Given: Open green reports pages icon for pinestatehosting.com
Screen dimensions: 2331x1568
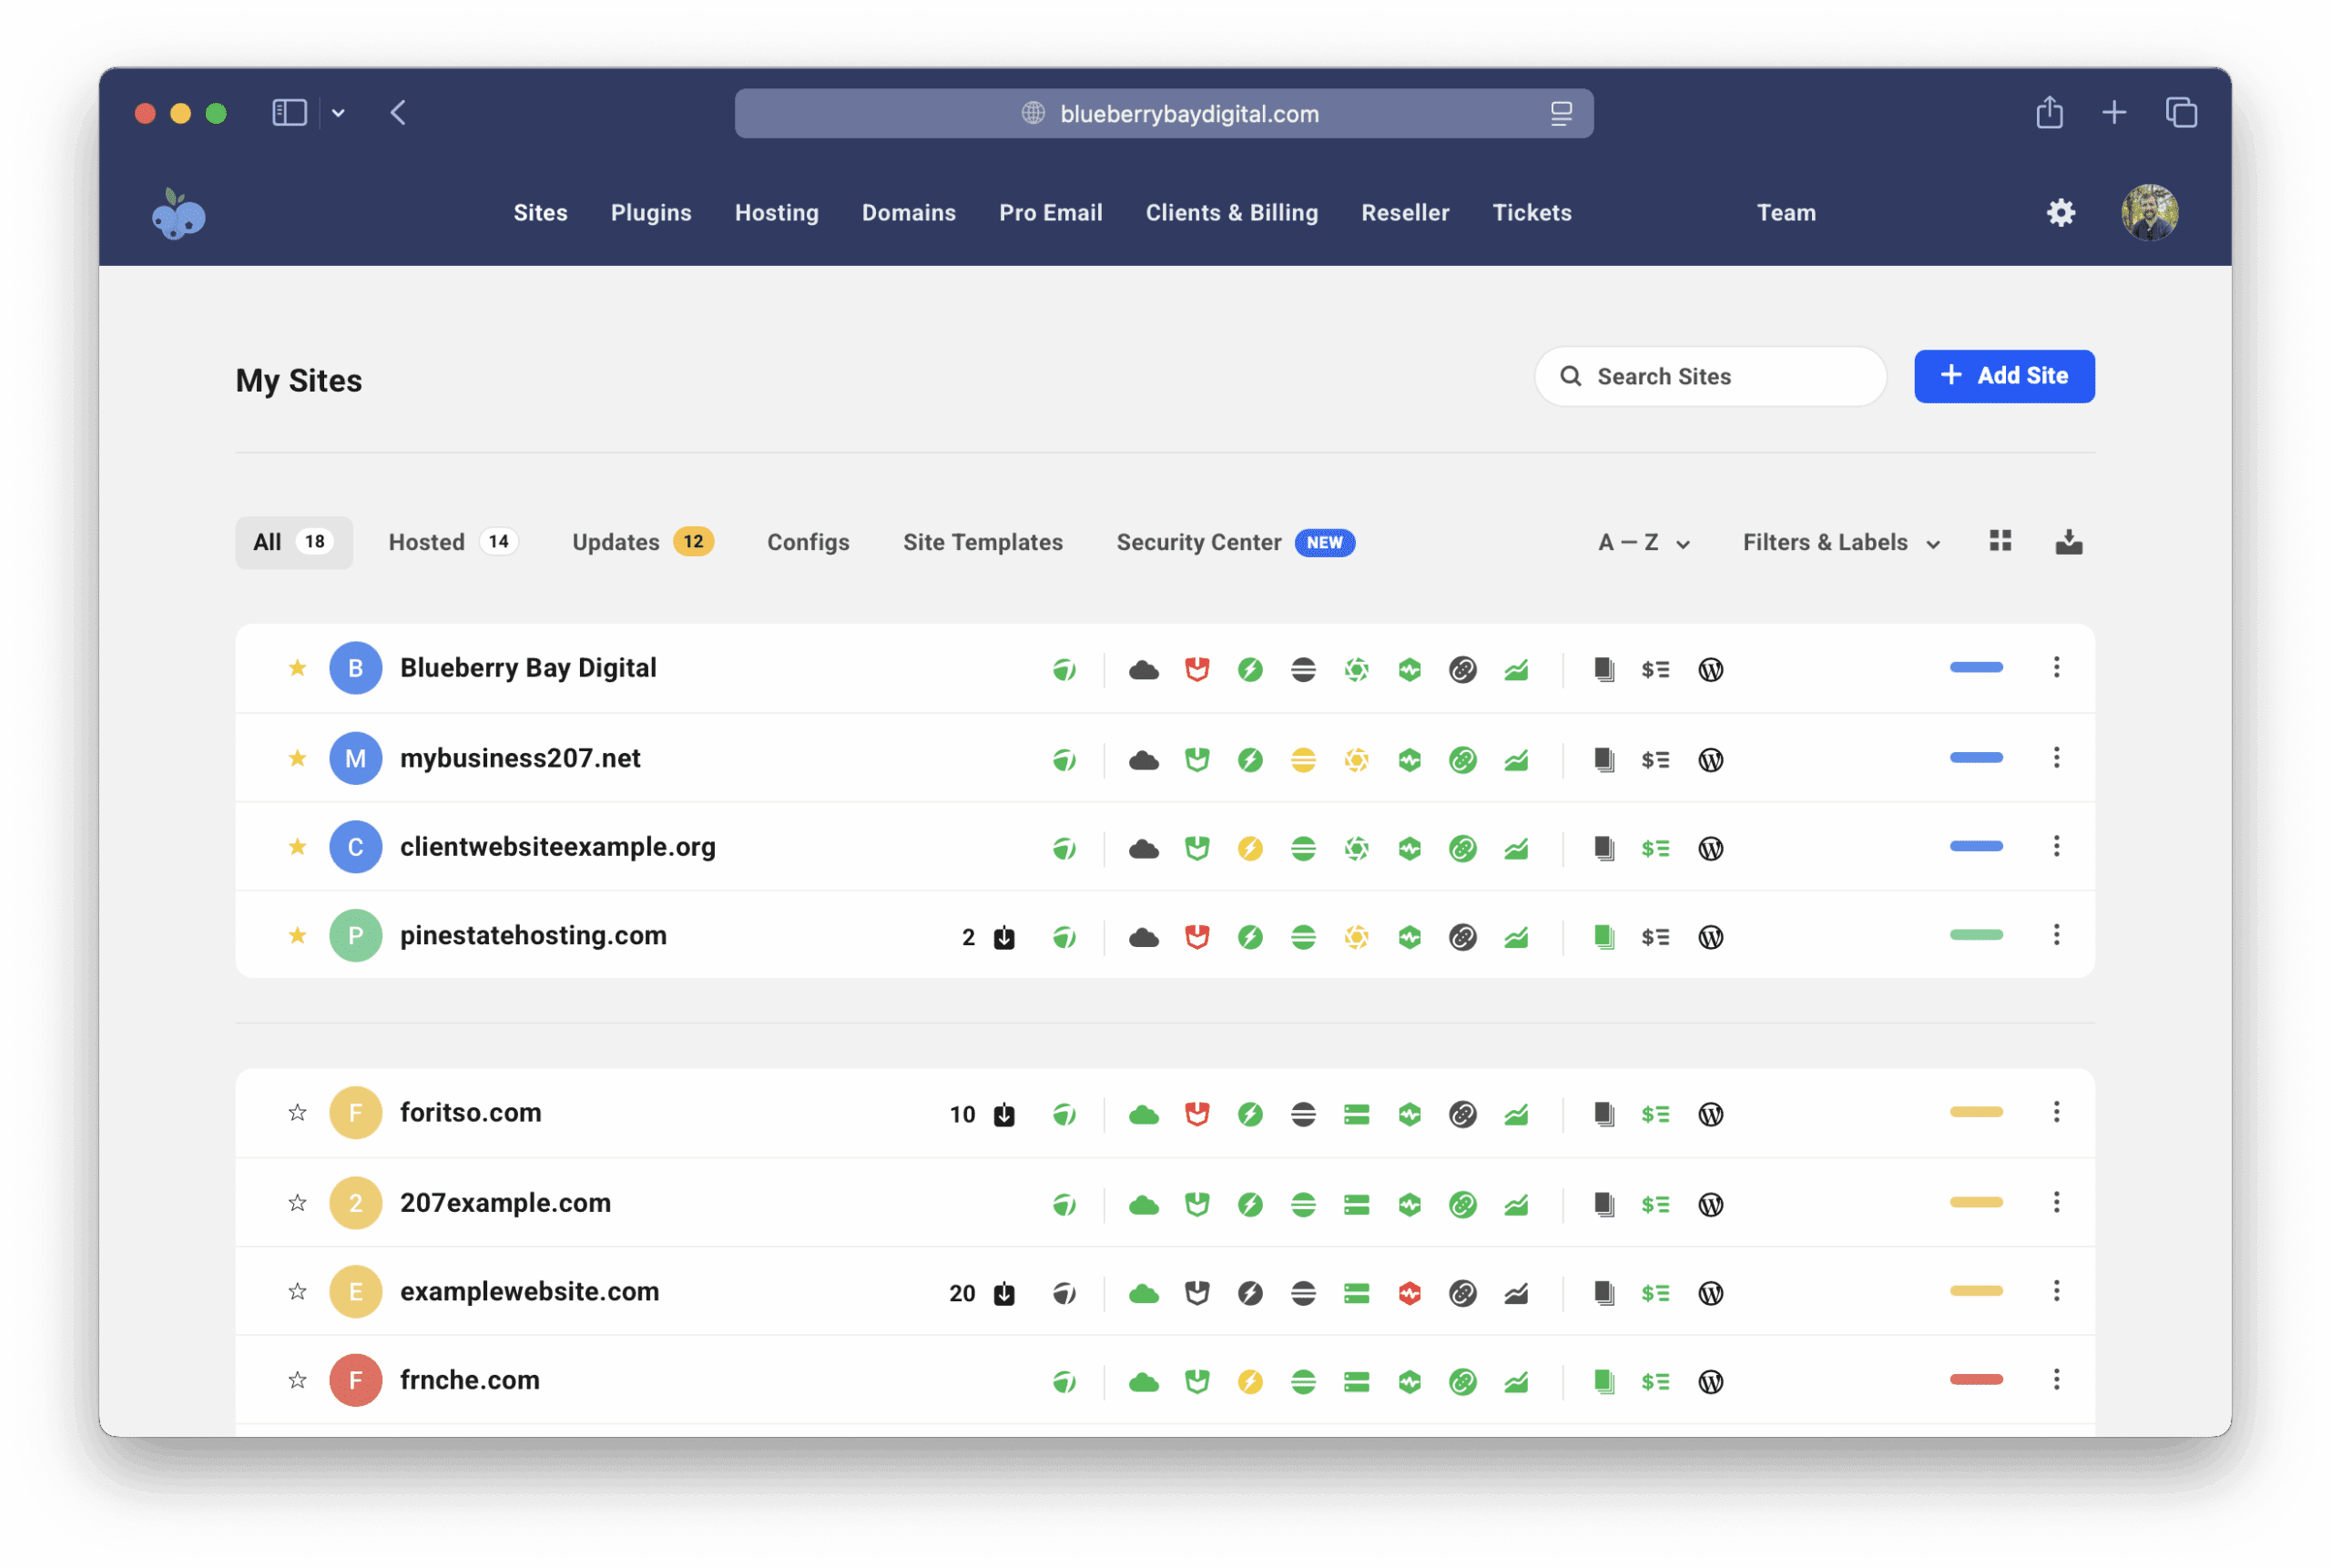Looking at the screenshot, I should [1604, 937].
